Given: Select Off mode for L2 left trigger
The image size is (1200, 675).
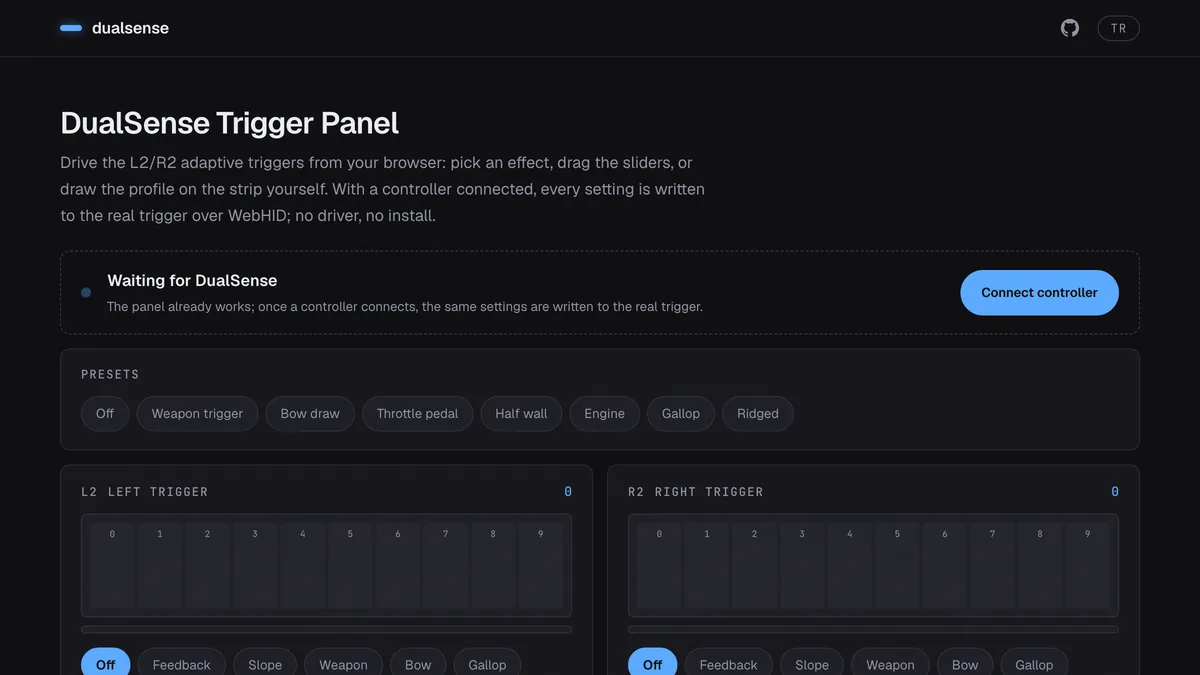Looking at the screenshot, I should pyautogui.click(x=105, y=663).
